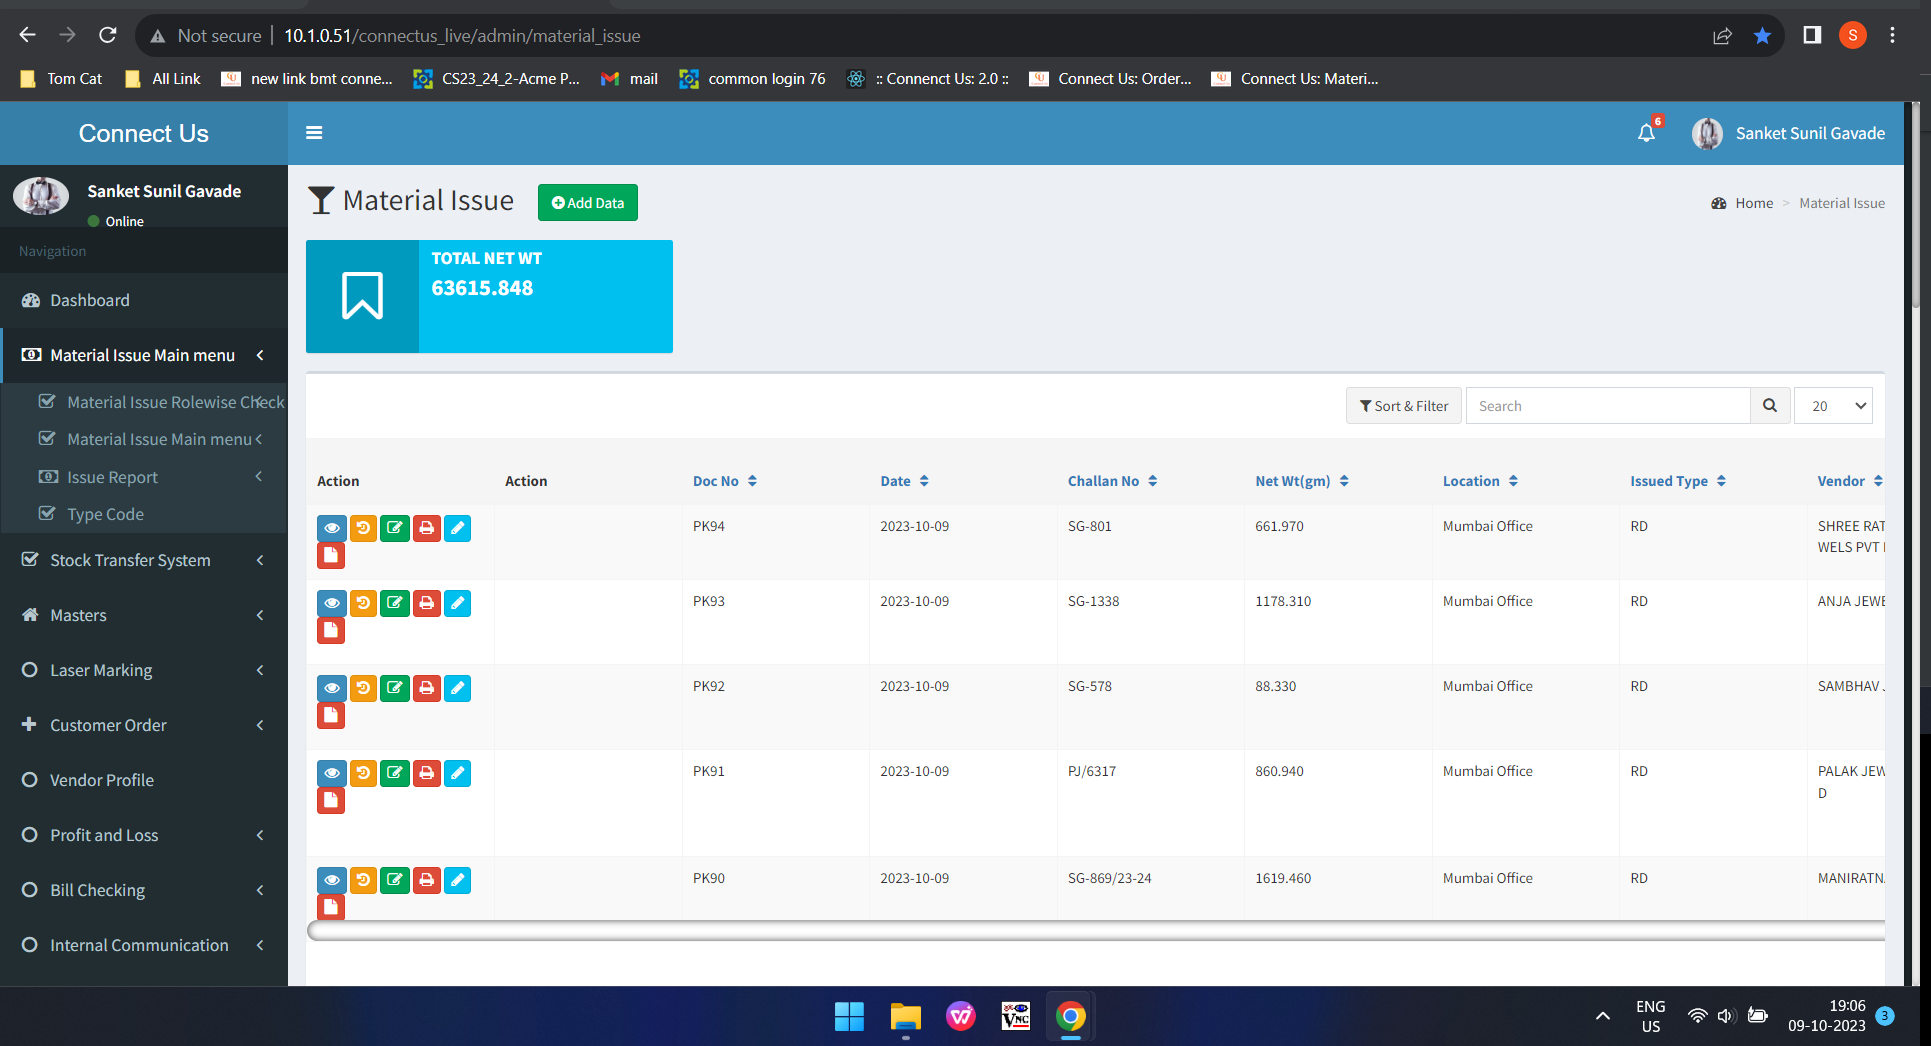This screenshot has height=1046, width=1931.
Task: Expand Customer Order menu
Action: pos(144,725)
